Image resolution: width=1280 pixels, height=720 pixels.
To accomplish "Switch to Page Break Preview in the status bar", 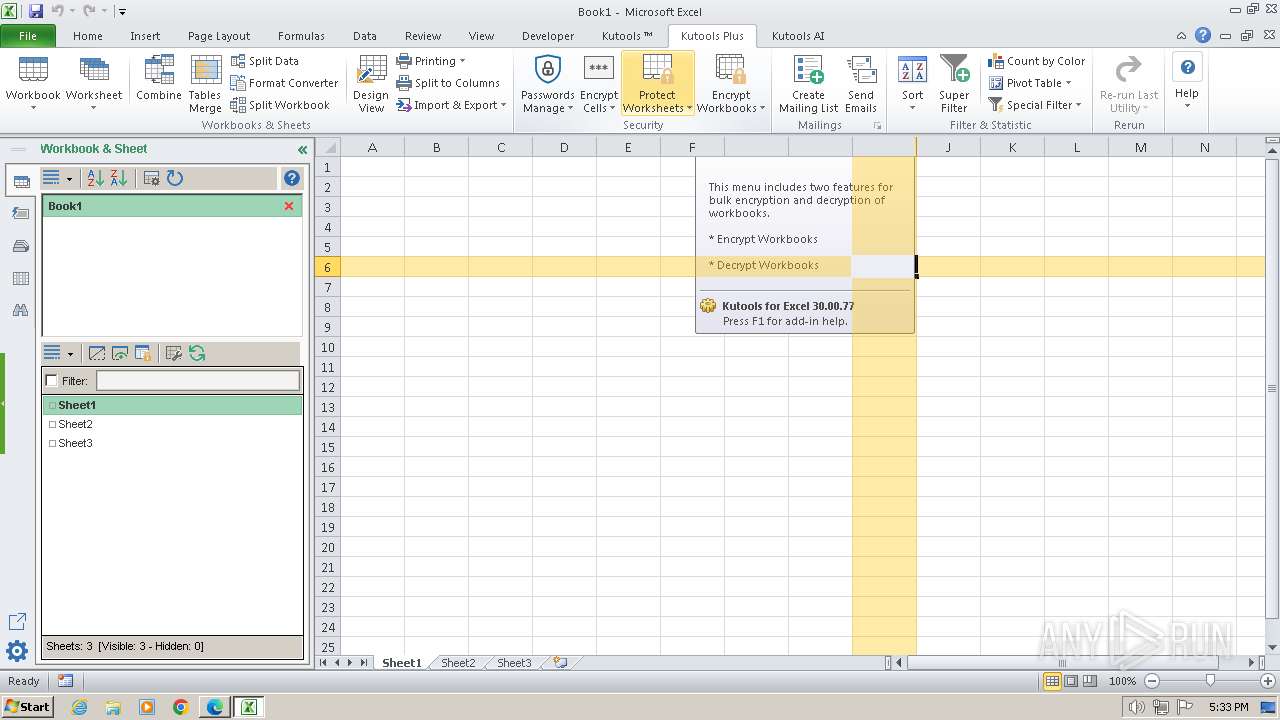I will click(x=1090, y=681).
